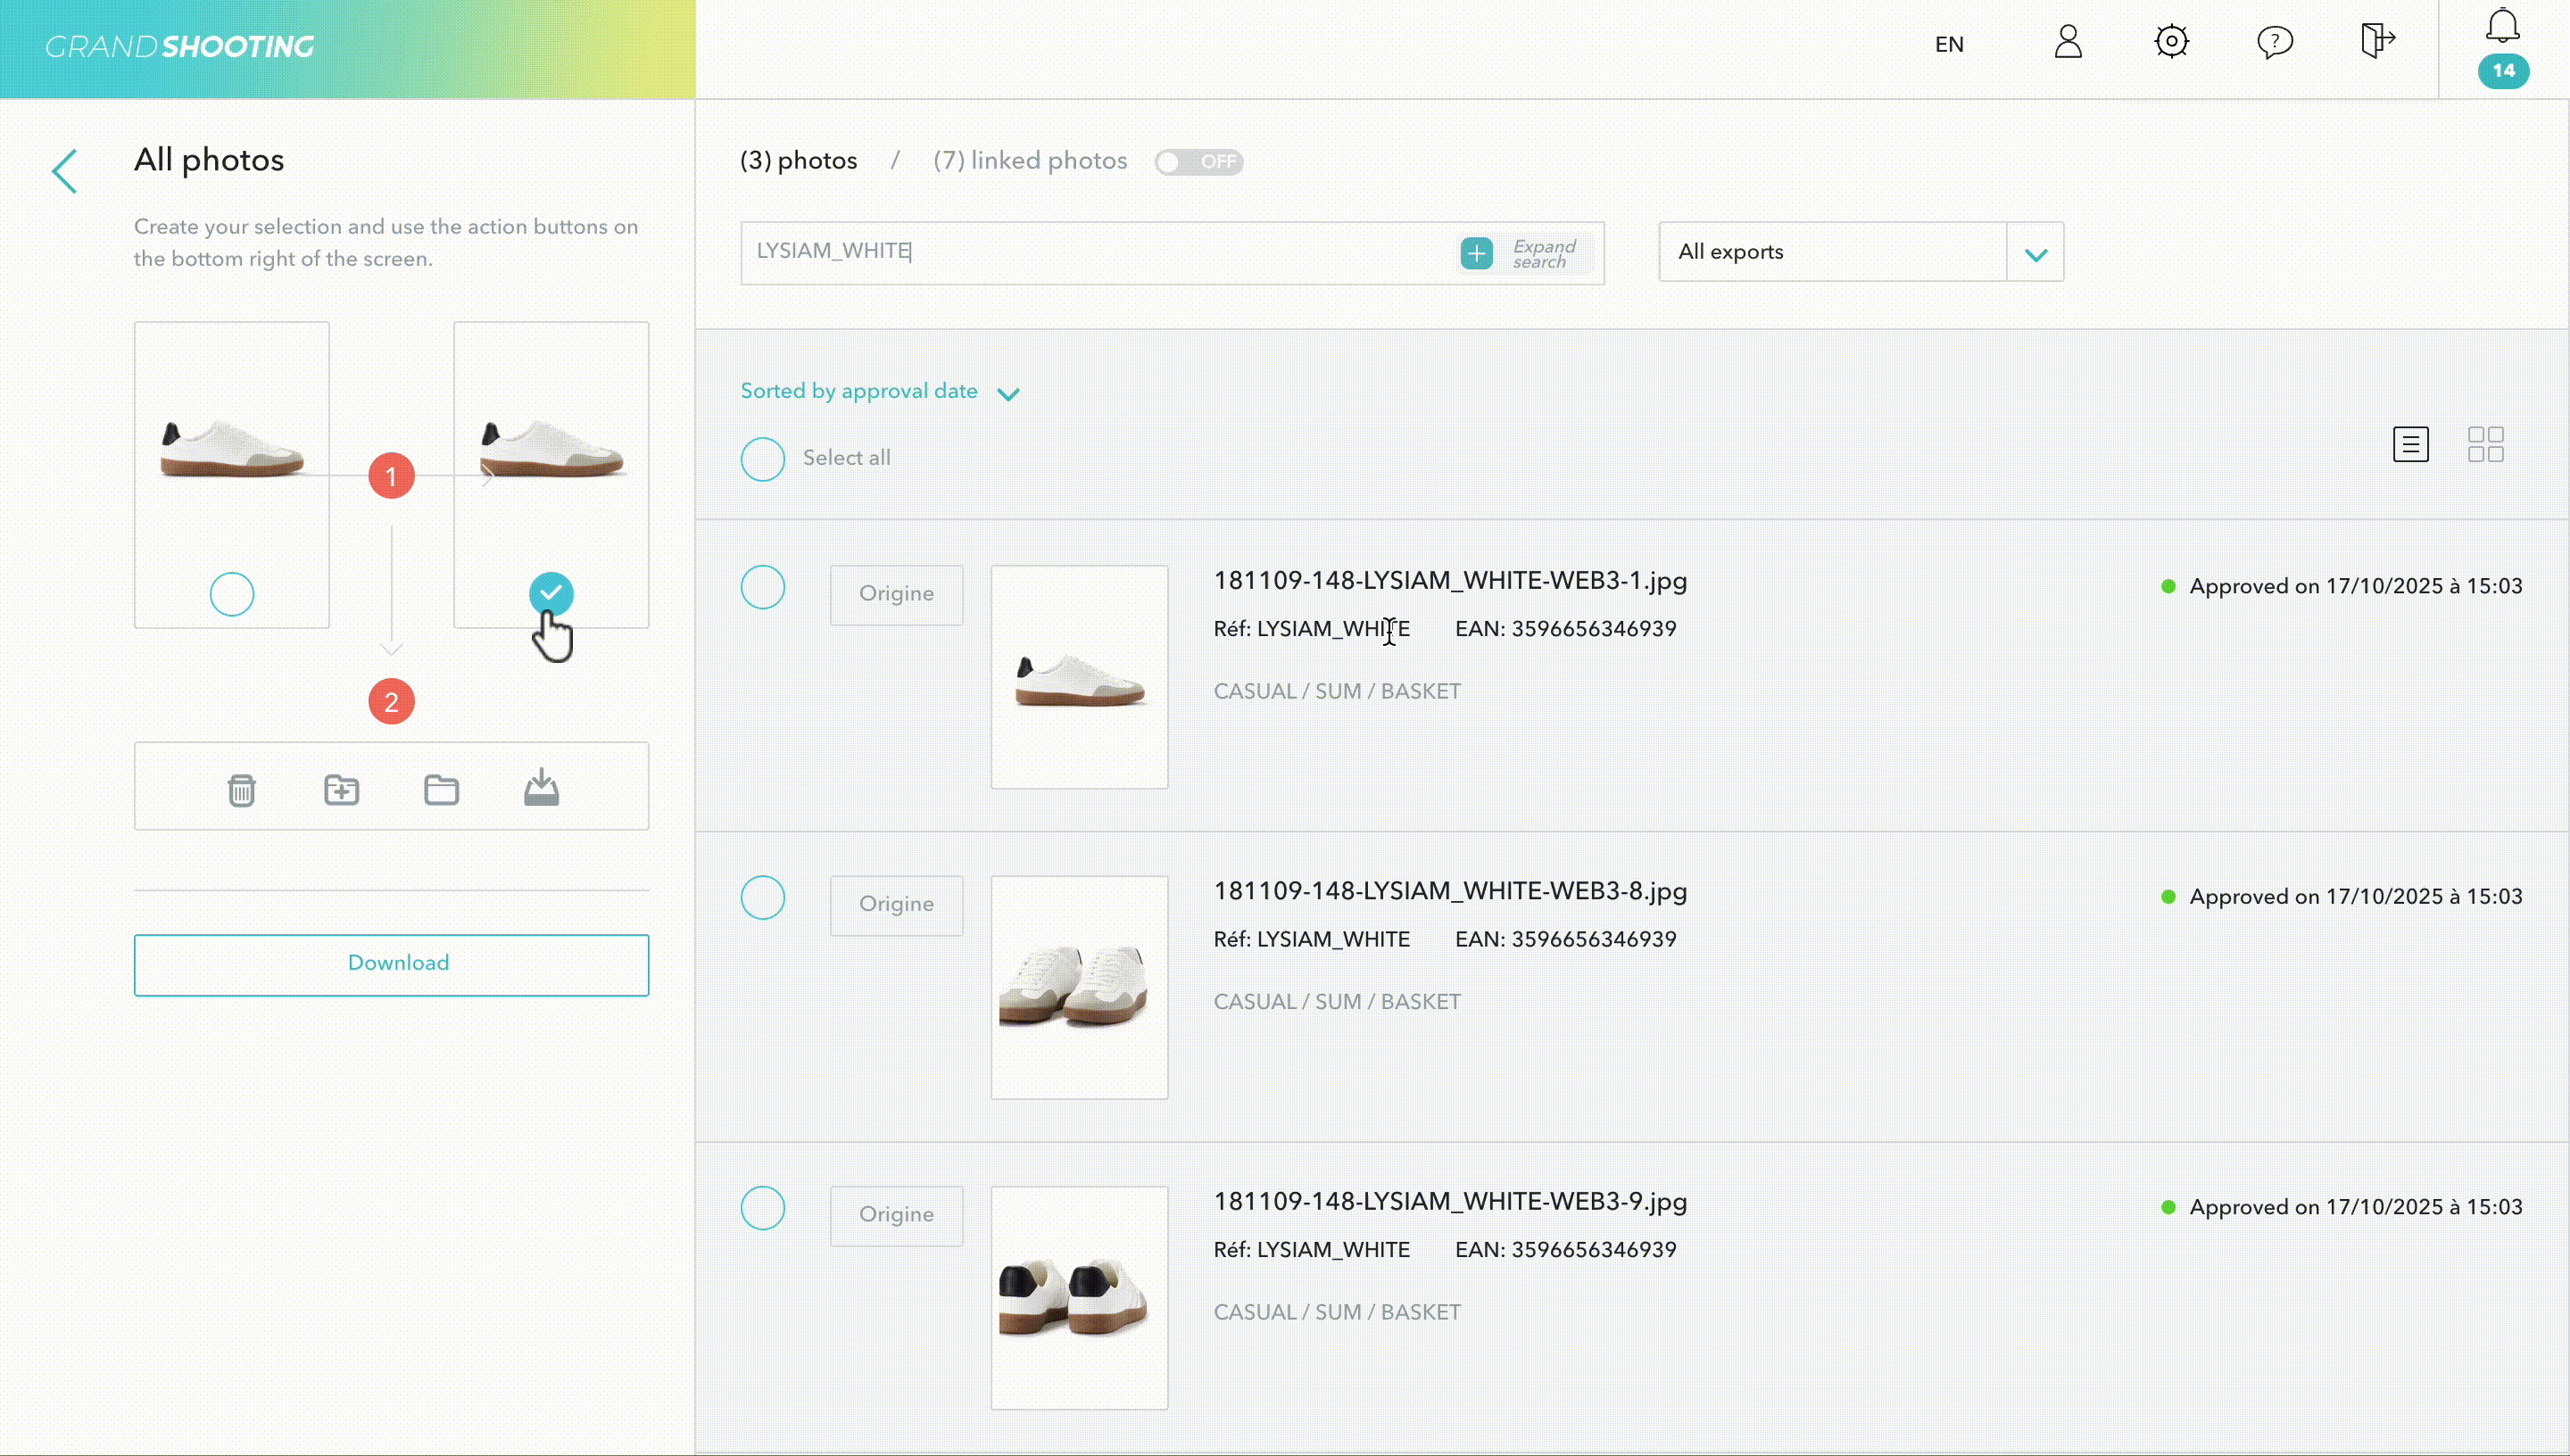Screen dimensions: 2570x1456
Task: Click Expand search plus button
Action: pos(1477,253)
